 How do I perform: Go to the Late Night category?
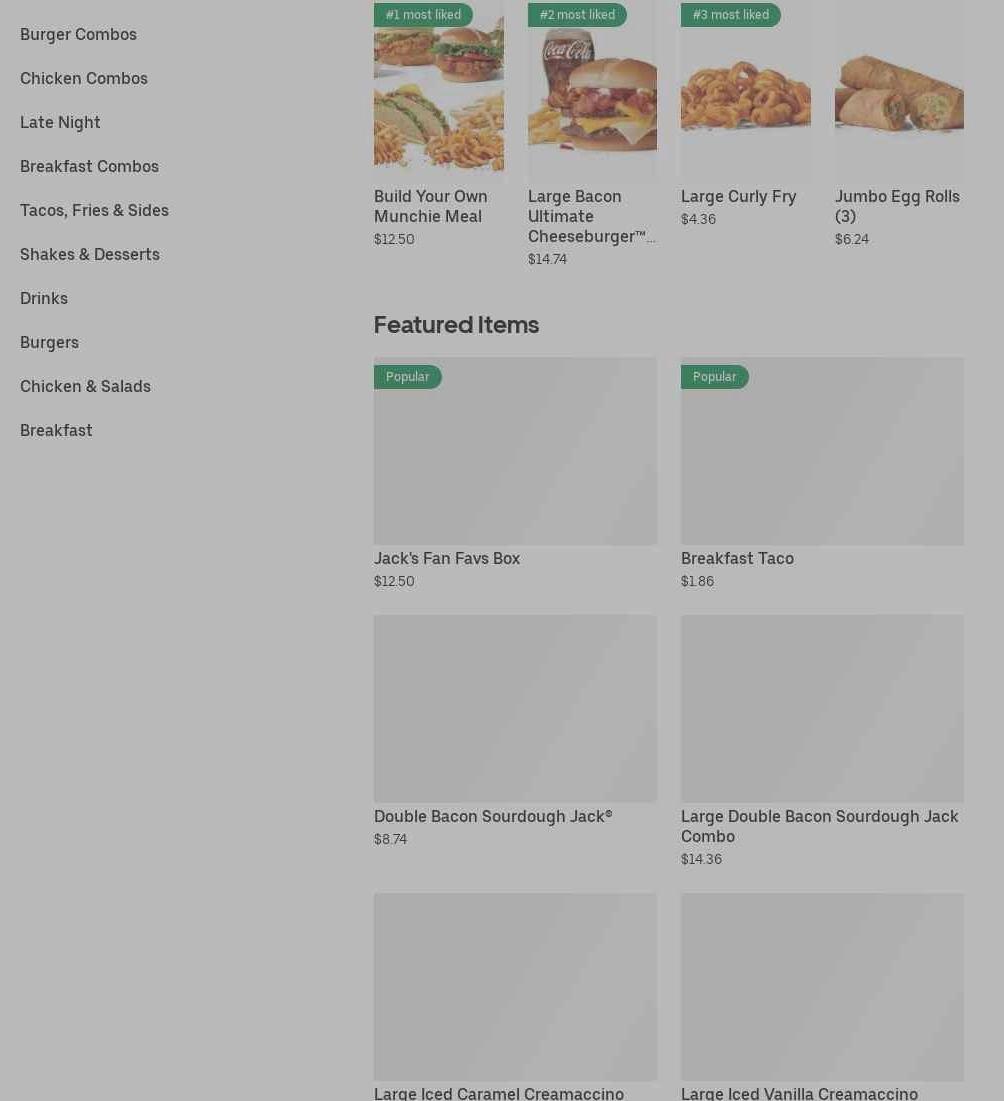pyautogui.click(x=60, y=122)
